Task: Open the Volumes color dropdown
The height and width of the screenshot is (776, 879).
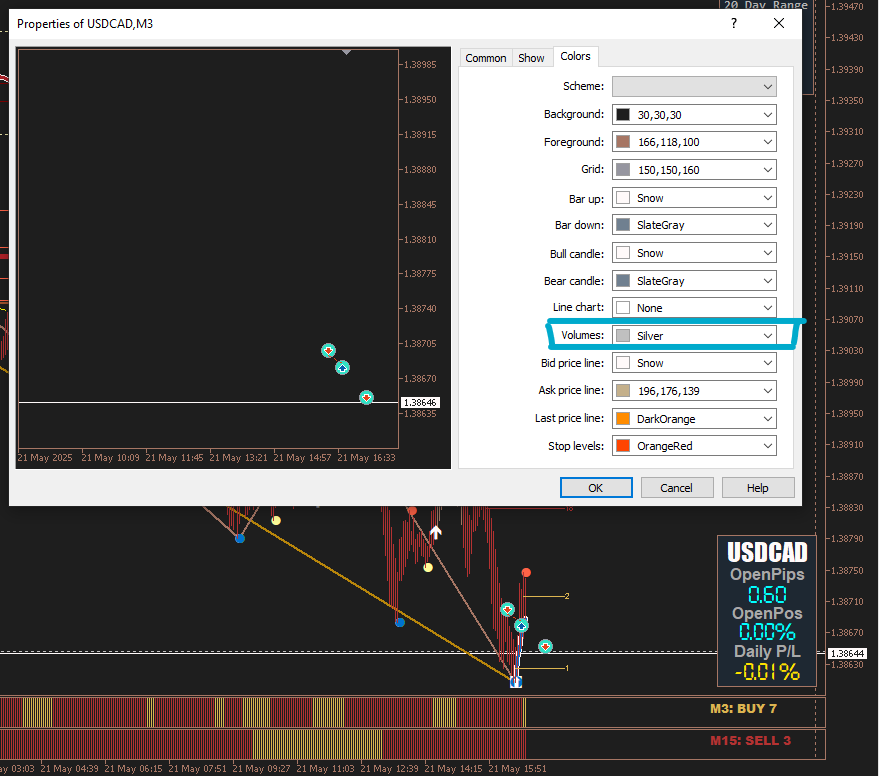Action: coord(694,336)
